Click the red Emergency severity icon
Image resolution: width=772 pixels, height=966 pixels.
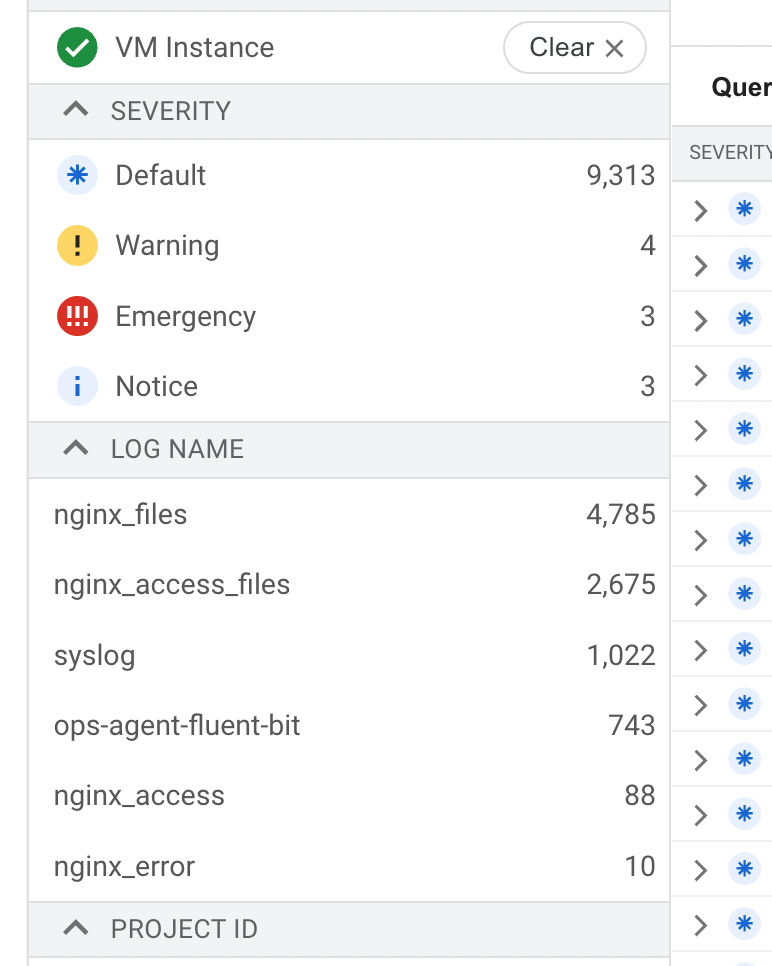[x=77, y=316]
